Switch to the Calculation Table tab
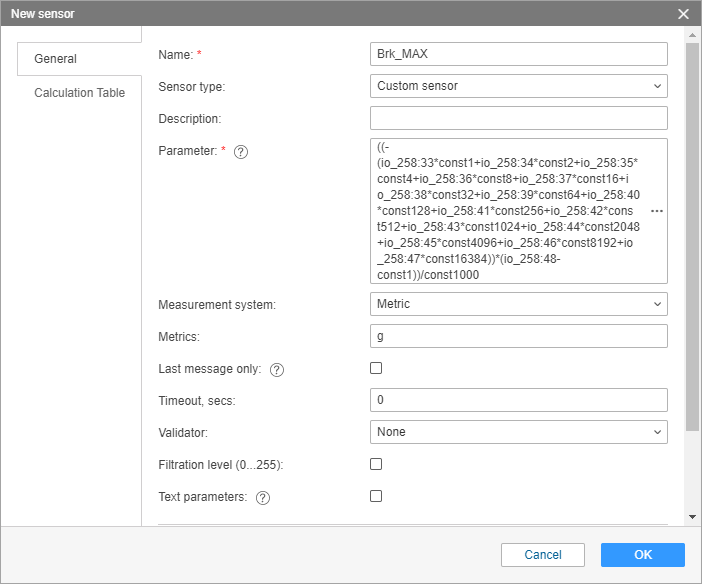 click(80, 93)
